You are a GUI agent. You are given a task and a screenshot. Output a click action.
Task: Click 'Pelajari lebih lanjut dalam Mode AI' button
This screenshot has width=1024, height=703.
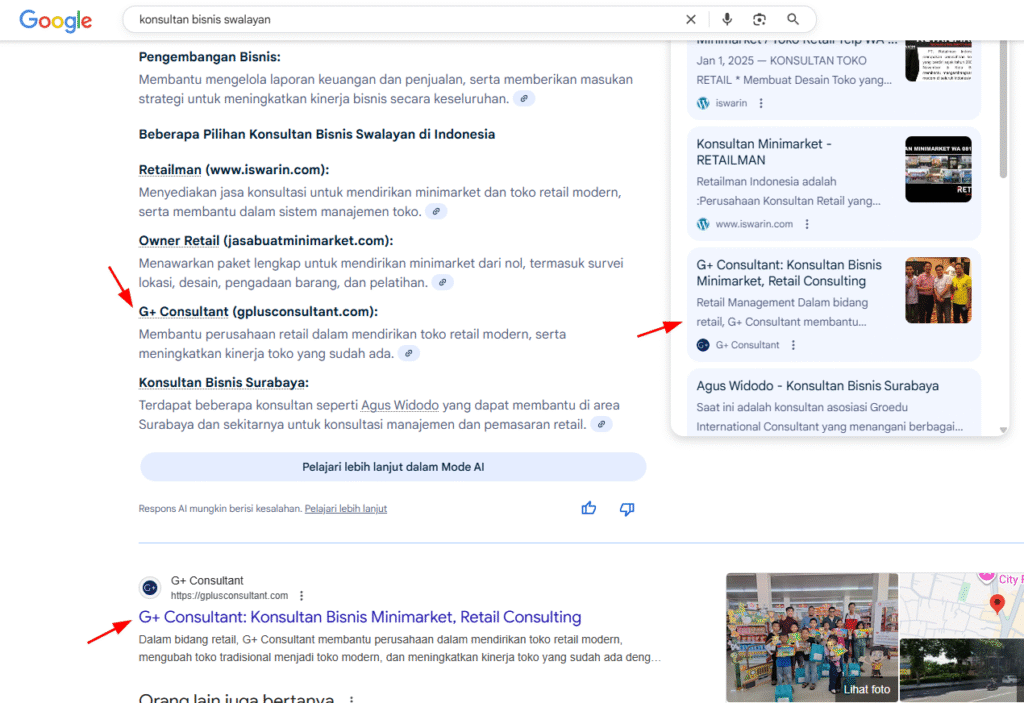coord(393,467)
